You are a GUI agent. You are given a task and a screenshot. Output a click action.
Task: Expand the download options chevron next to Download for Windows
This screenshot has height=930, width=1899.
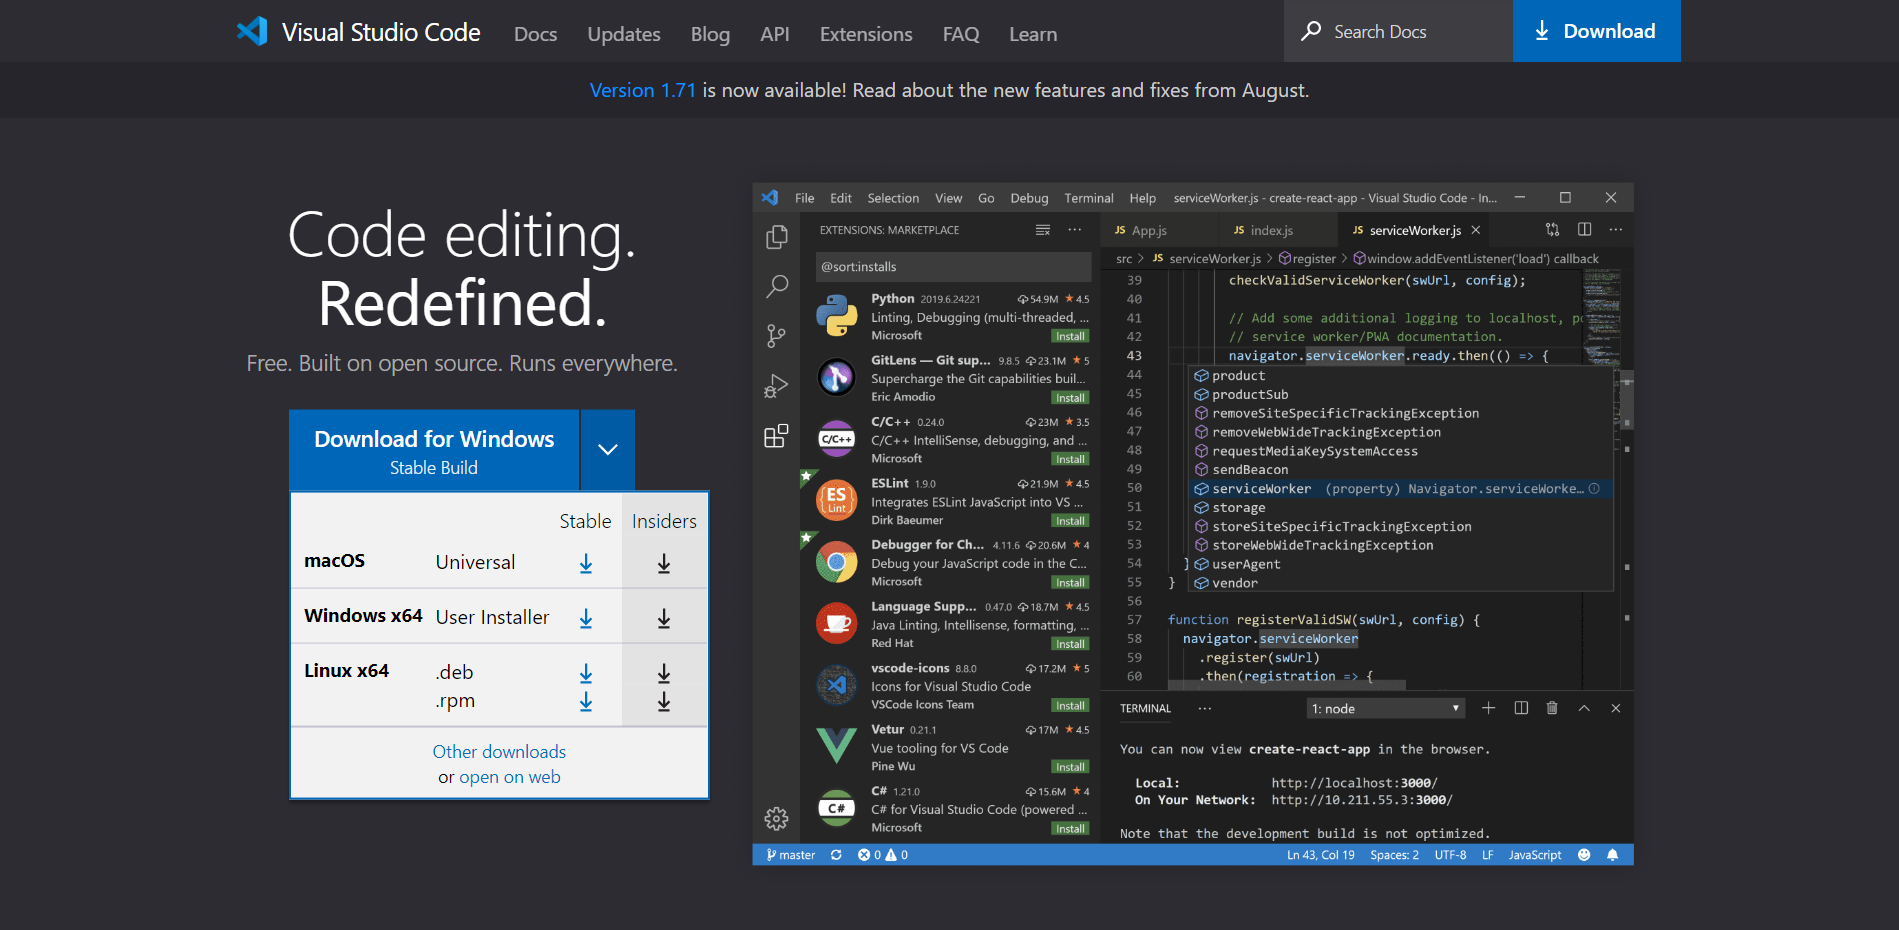click(607, 450)
